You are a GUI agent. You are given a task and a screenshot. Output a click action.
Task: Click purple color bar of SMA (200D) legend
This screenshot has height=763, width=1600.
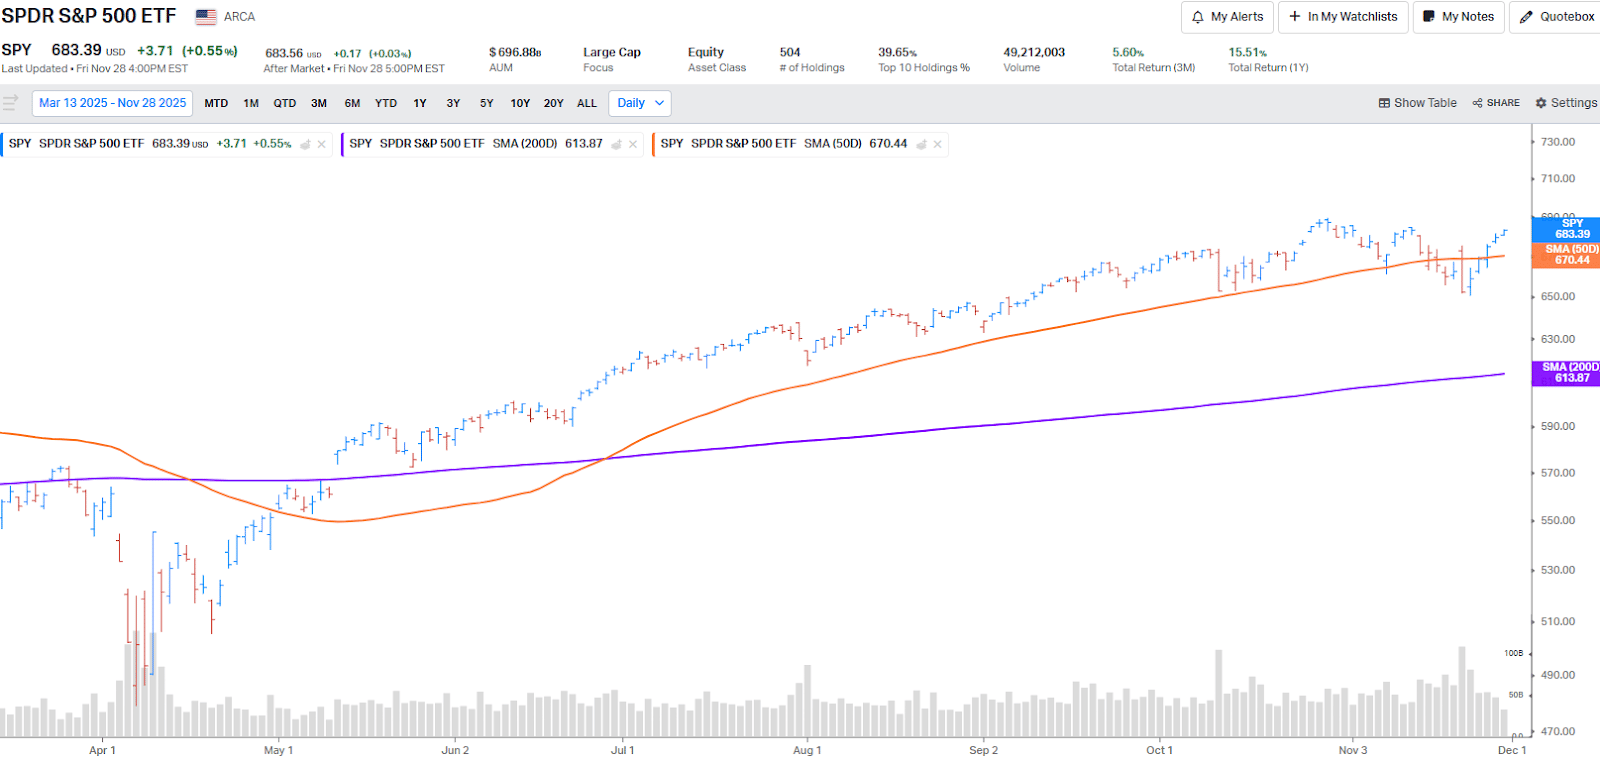coord(343,144)
